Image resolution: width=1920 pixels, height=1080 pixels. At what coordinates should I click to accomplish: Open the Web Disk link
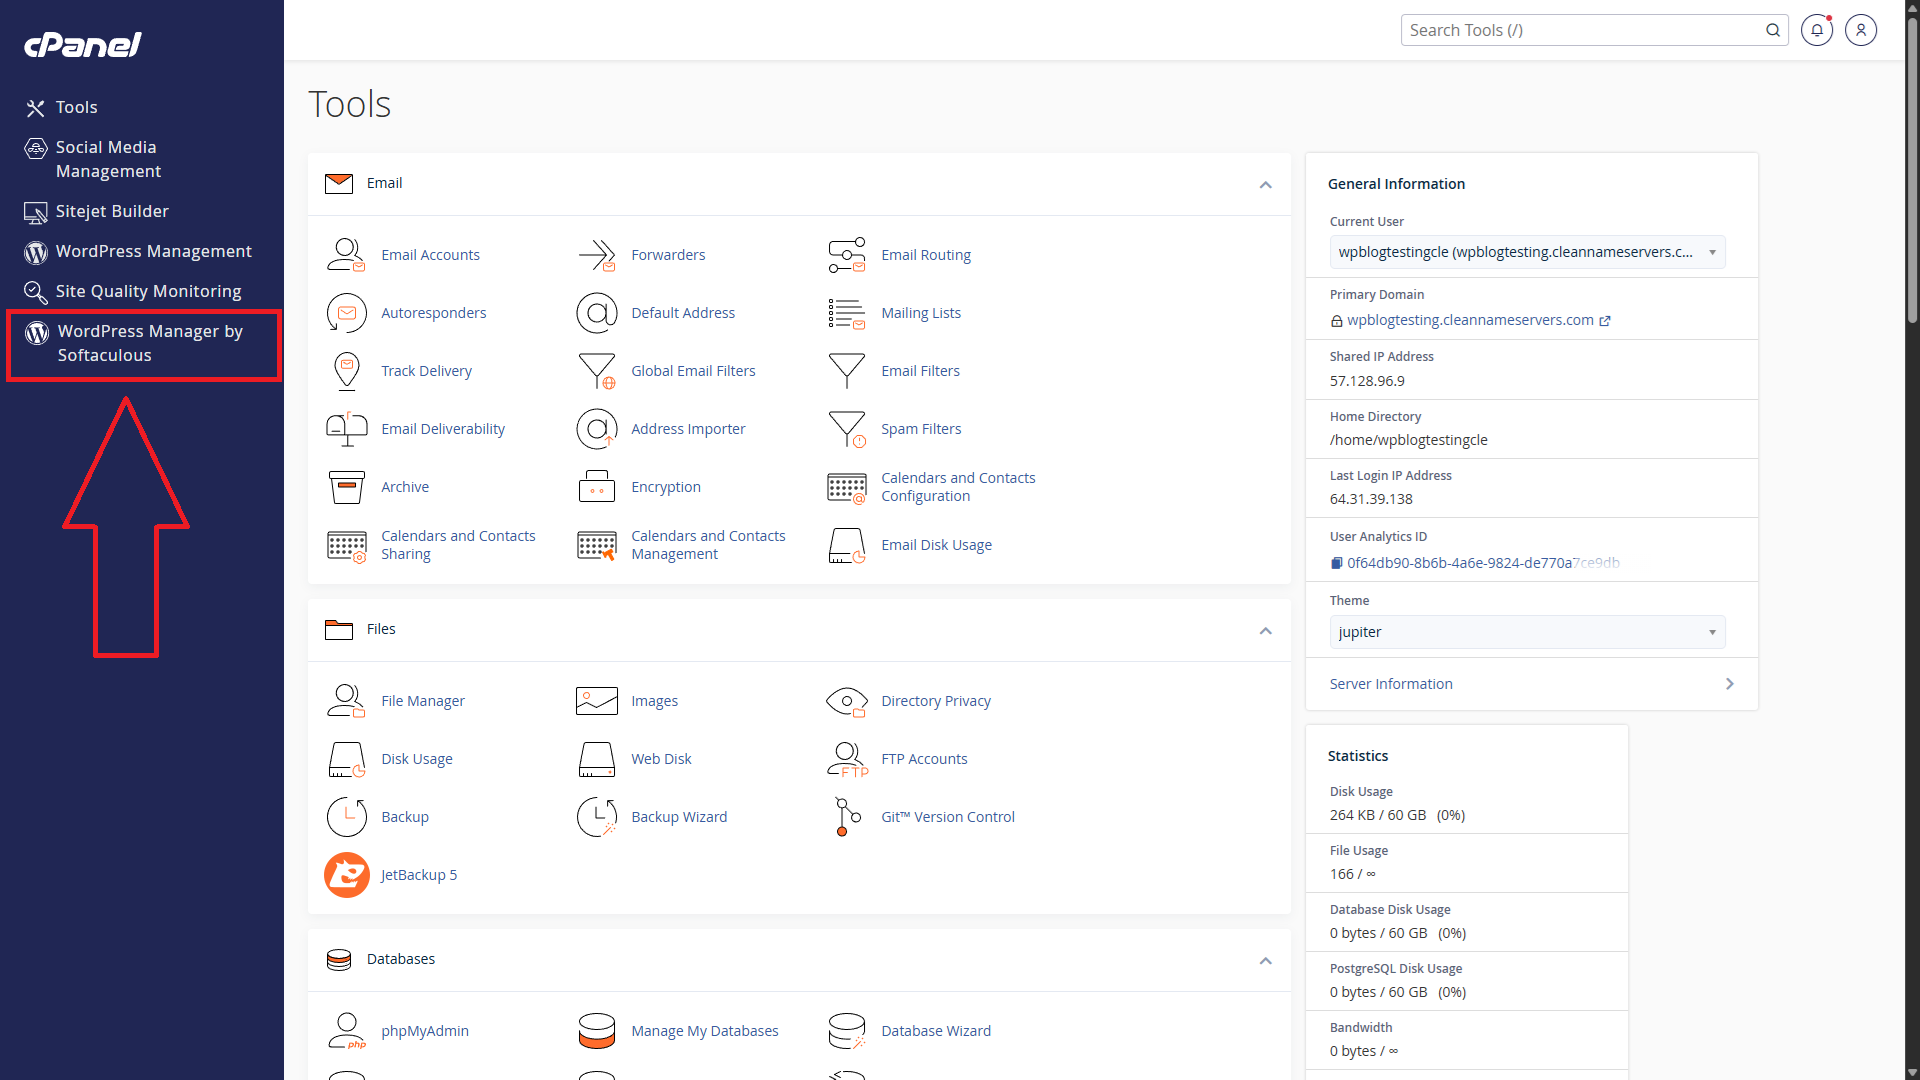(661, 759)
